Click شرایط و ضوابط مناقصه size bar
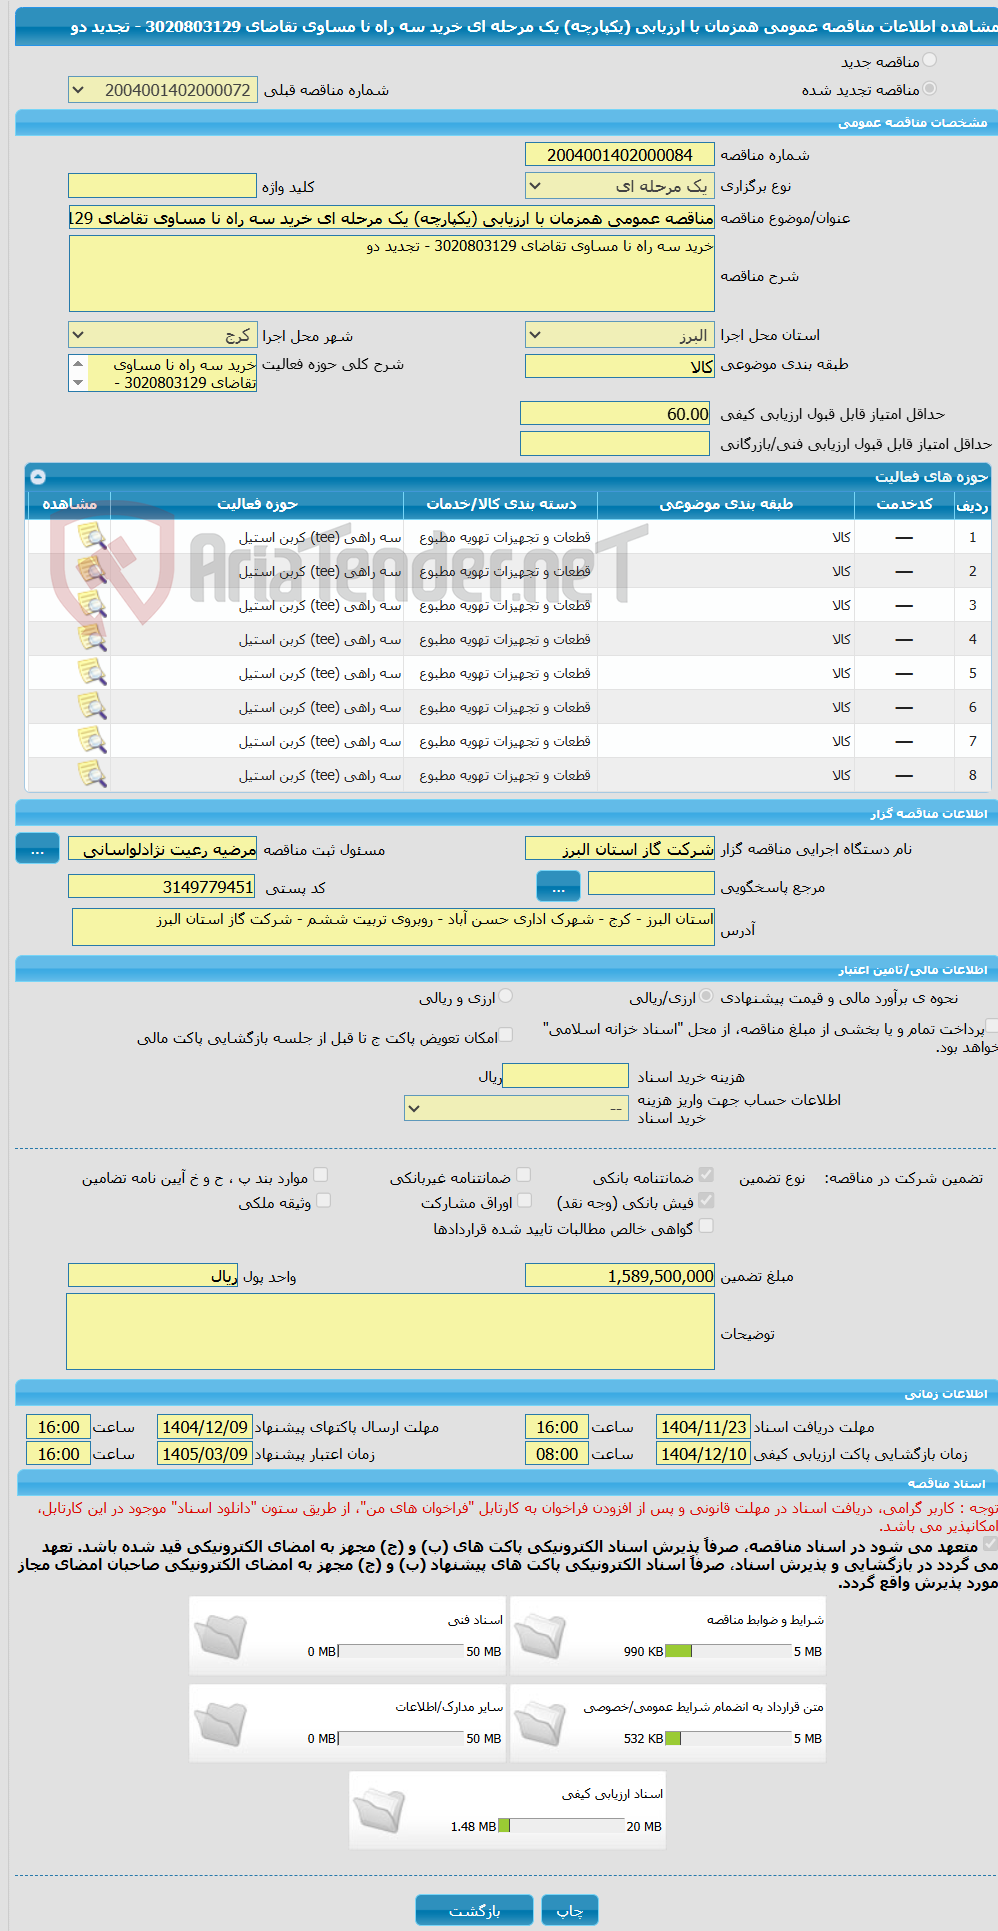The height and width of the screenshot is (1931, 998). (728, 1651)
